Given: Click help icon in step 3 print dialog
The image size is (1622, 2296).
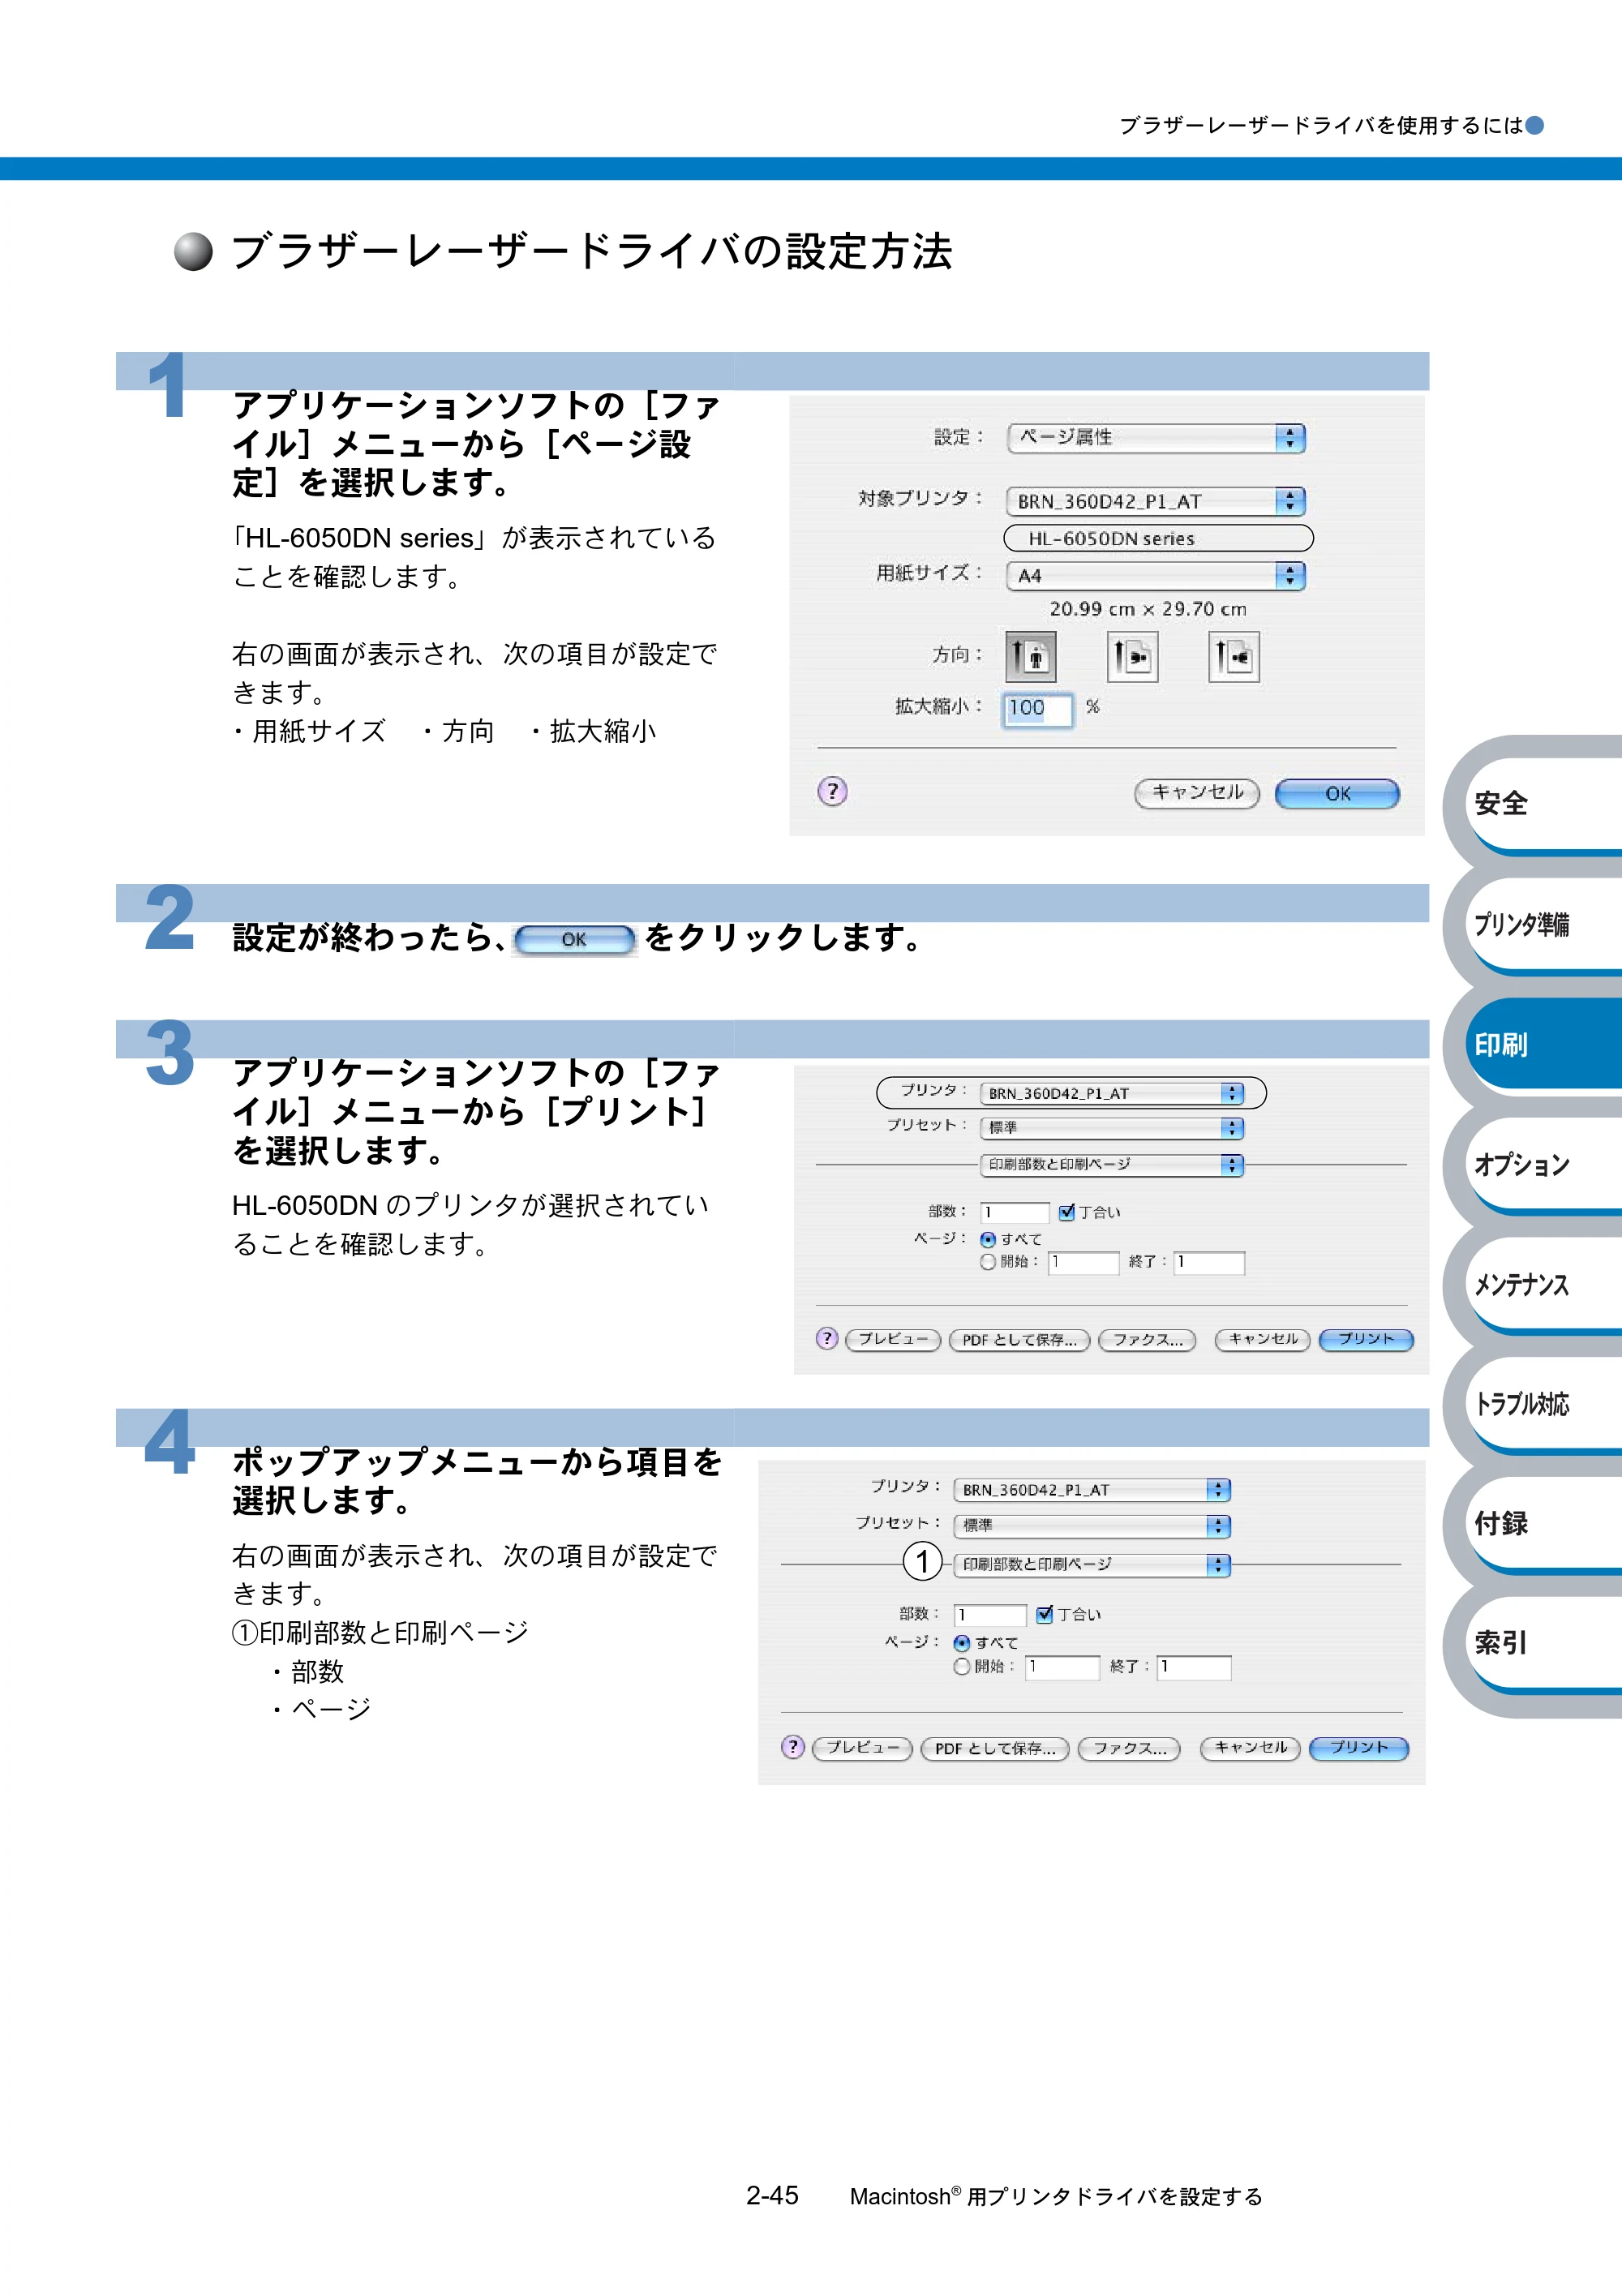Looking at the screenshot, I should [x=827, y=1339].
